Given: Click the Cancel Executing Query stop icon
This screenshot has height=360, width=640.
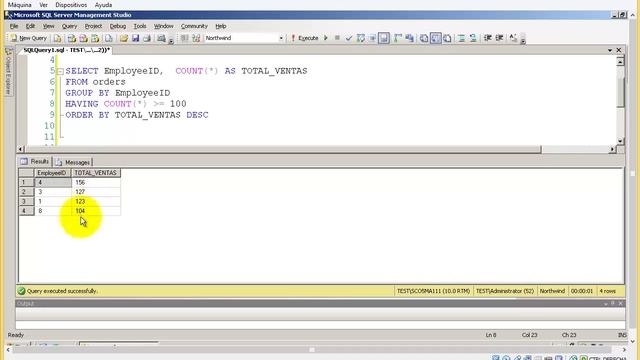Looking at the screenshot, I should pos(337,38).
